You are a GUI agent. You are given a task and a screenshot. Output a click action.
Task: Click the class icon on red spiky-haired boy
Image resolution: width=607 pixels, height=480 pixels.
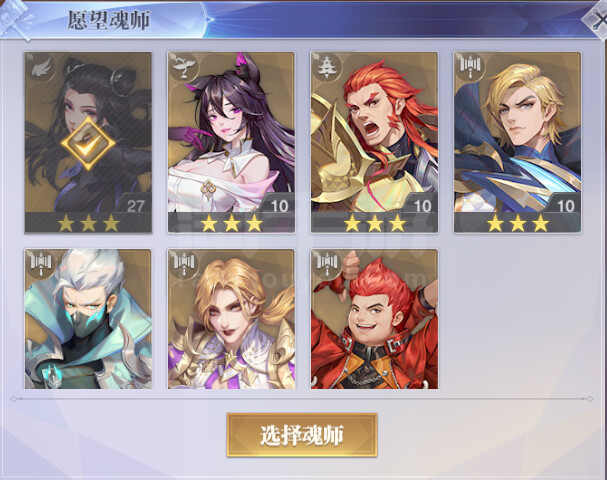coord(327,265)
